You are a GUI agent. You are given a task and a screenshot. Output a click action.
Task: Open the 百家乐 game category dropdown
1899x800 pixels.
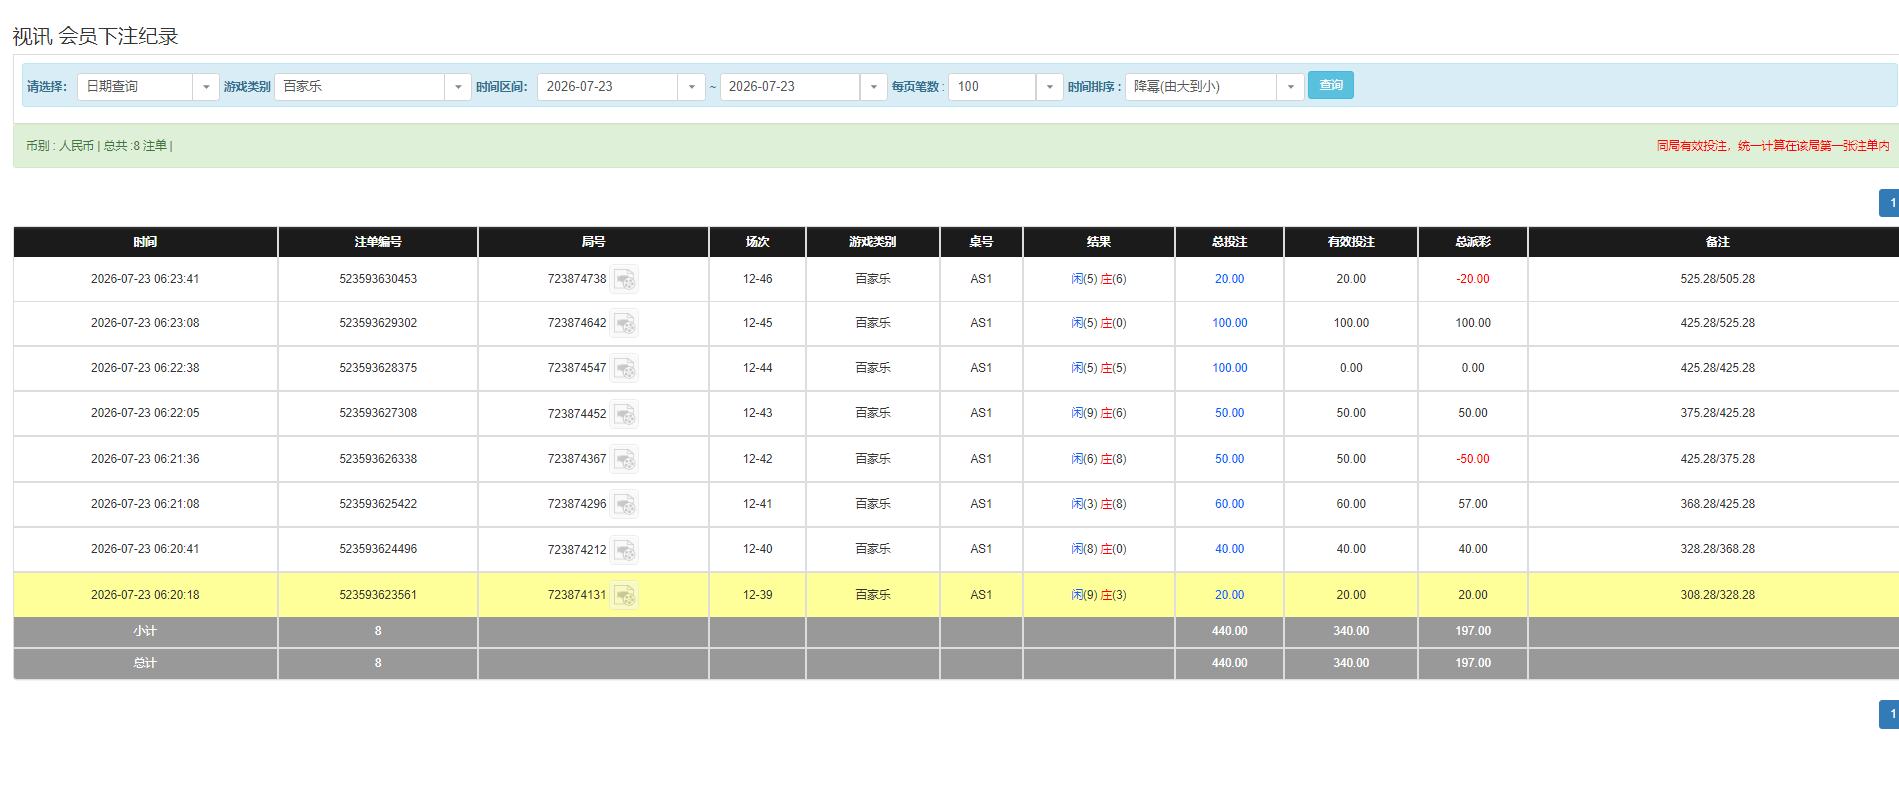458,87
